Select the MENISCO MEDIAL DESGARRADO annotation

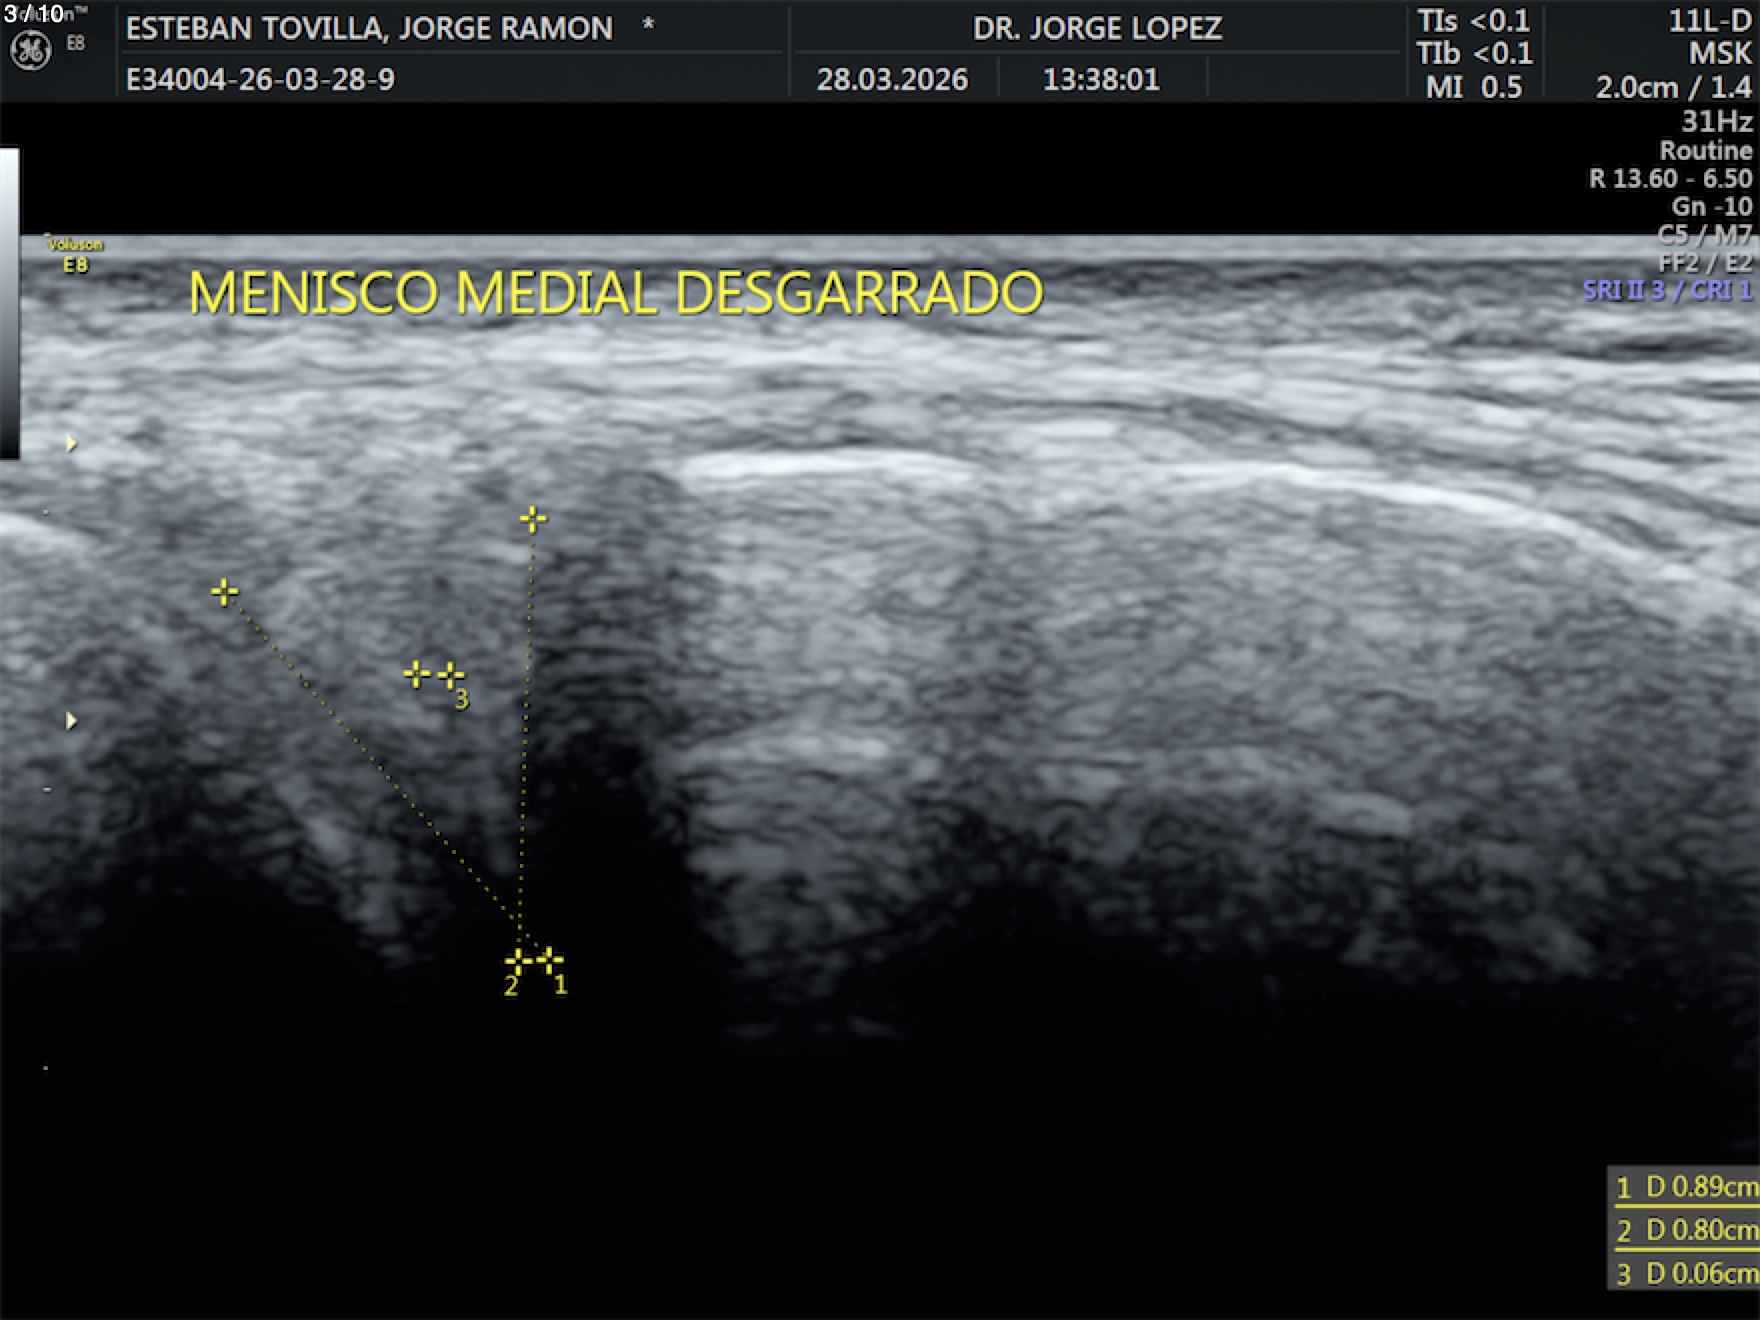615,293
